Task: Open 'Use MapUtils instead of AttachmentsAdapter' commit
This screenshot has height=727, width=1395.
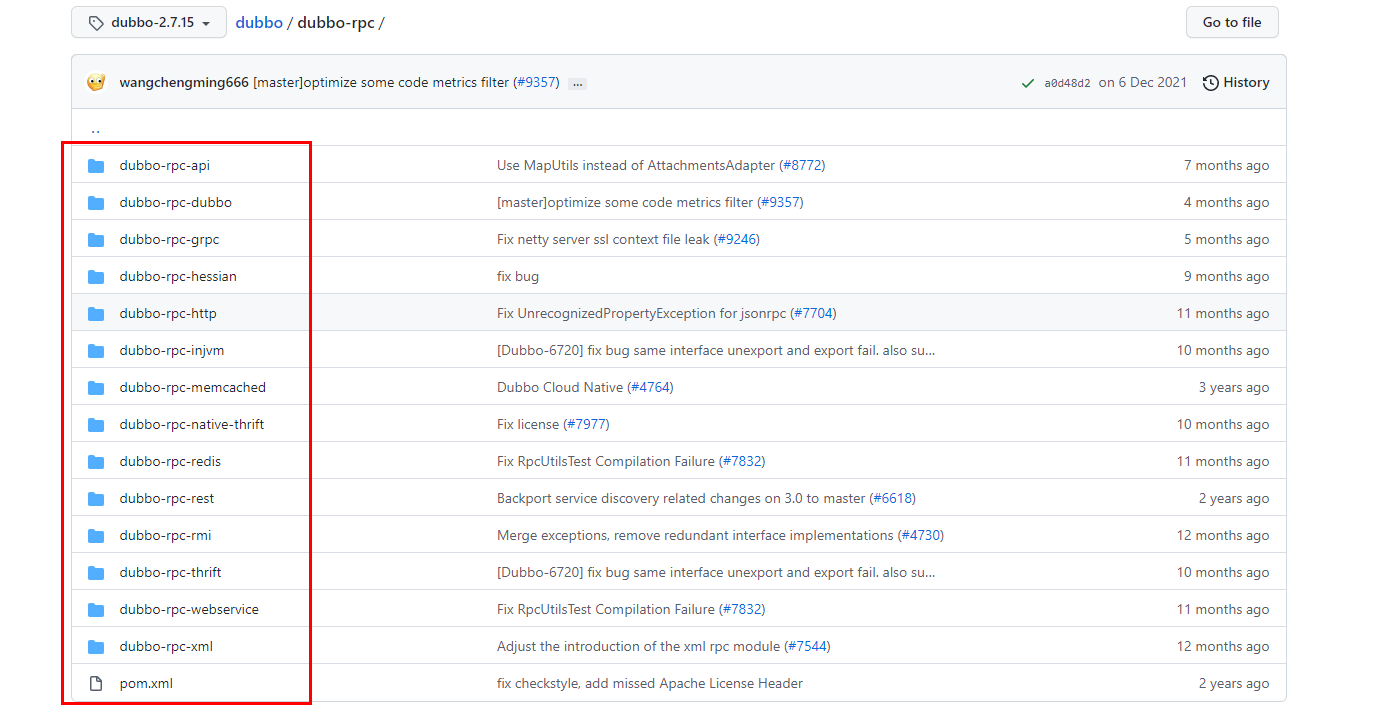Action: click(x=636, y=165)
